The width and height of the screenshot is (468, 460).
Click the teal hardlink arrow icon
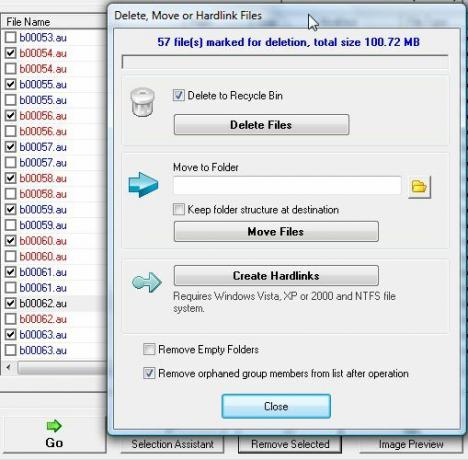point(147,282)
